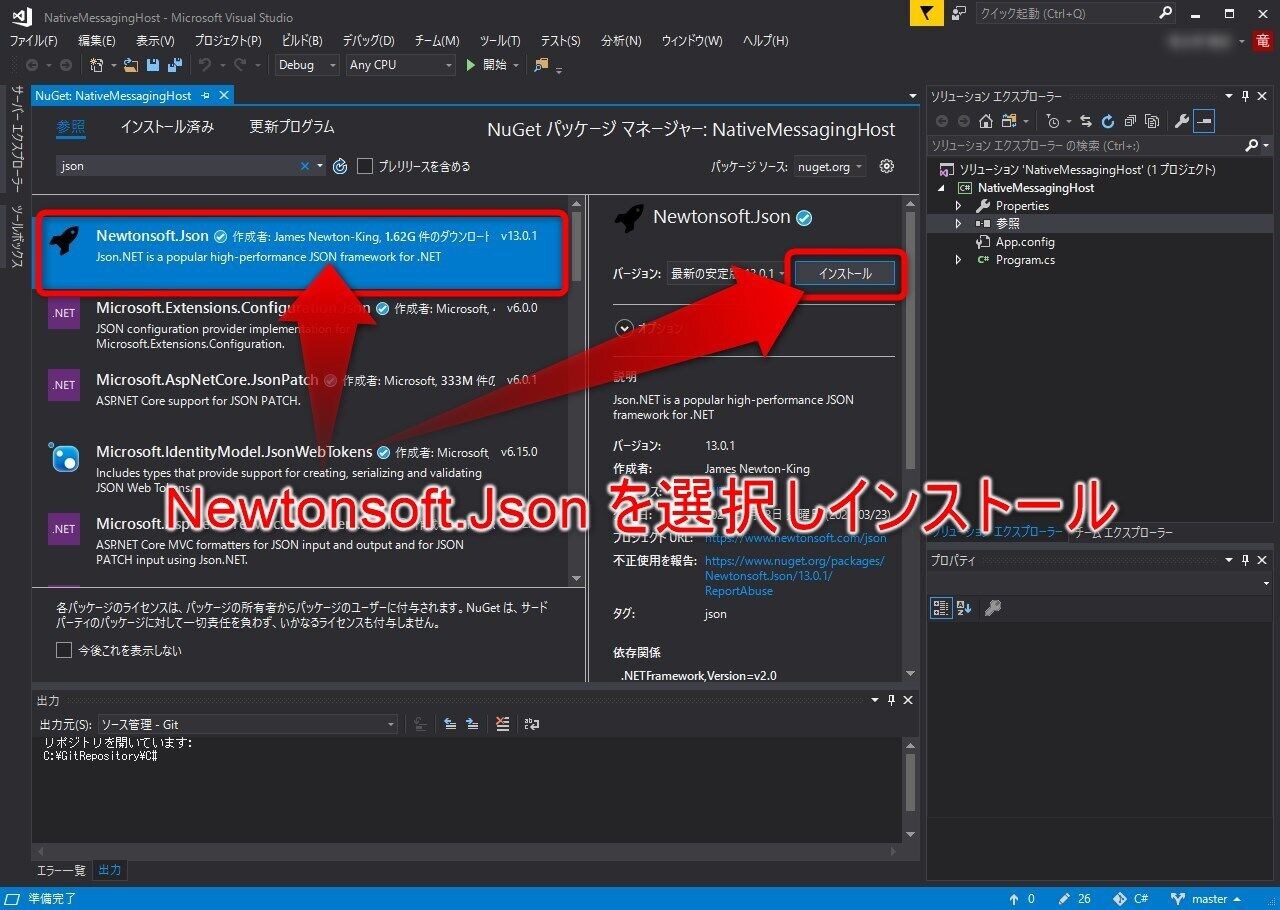Expand the References node arrow
The image size is (1280, 910).
[x=958, y=224]
